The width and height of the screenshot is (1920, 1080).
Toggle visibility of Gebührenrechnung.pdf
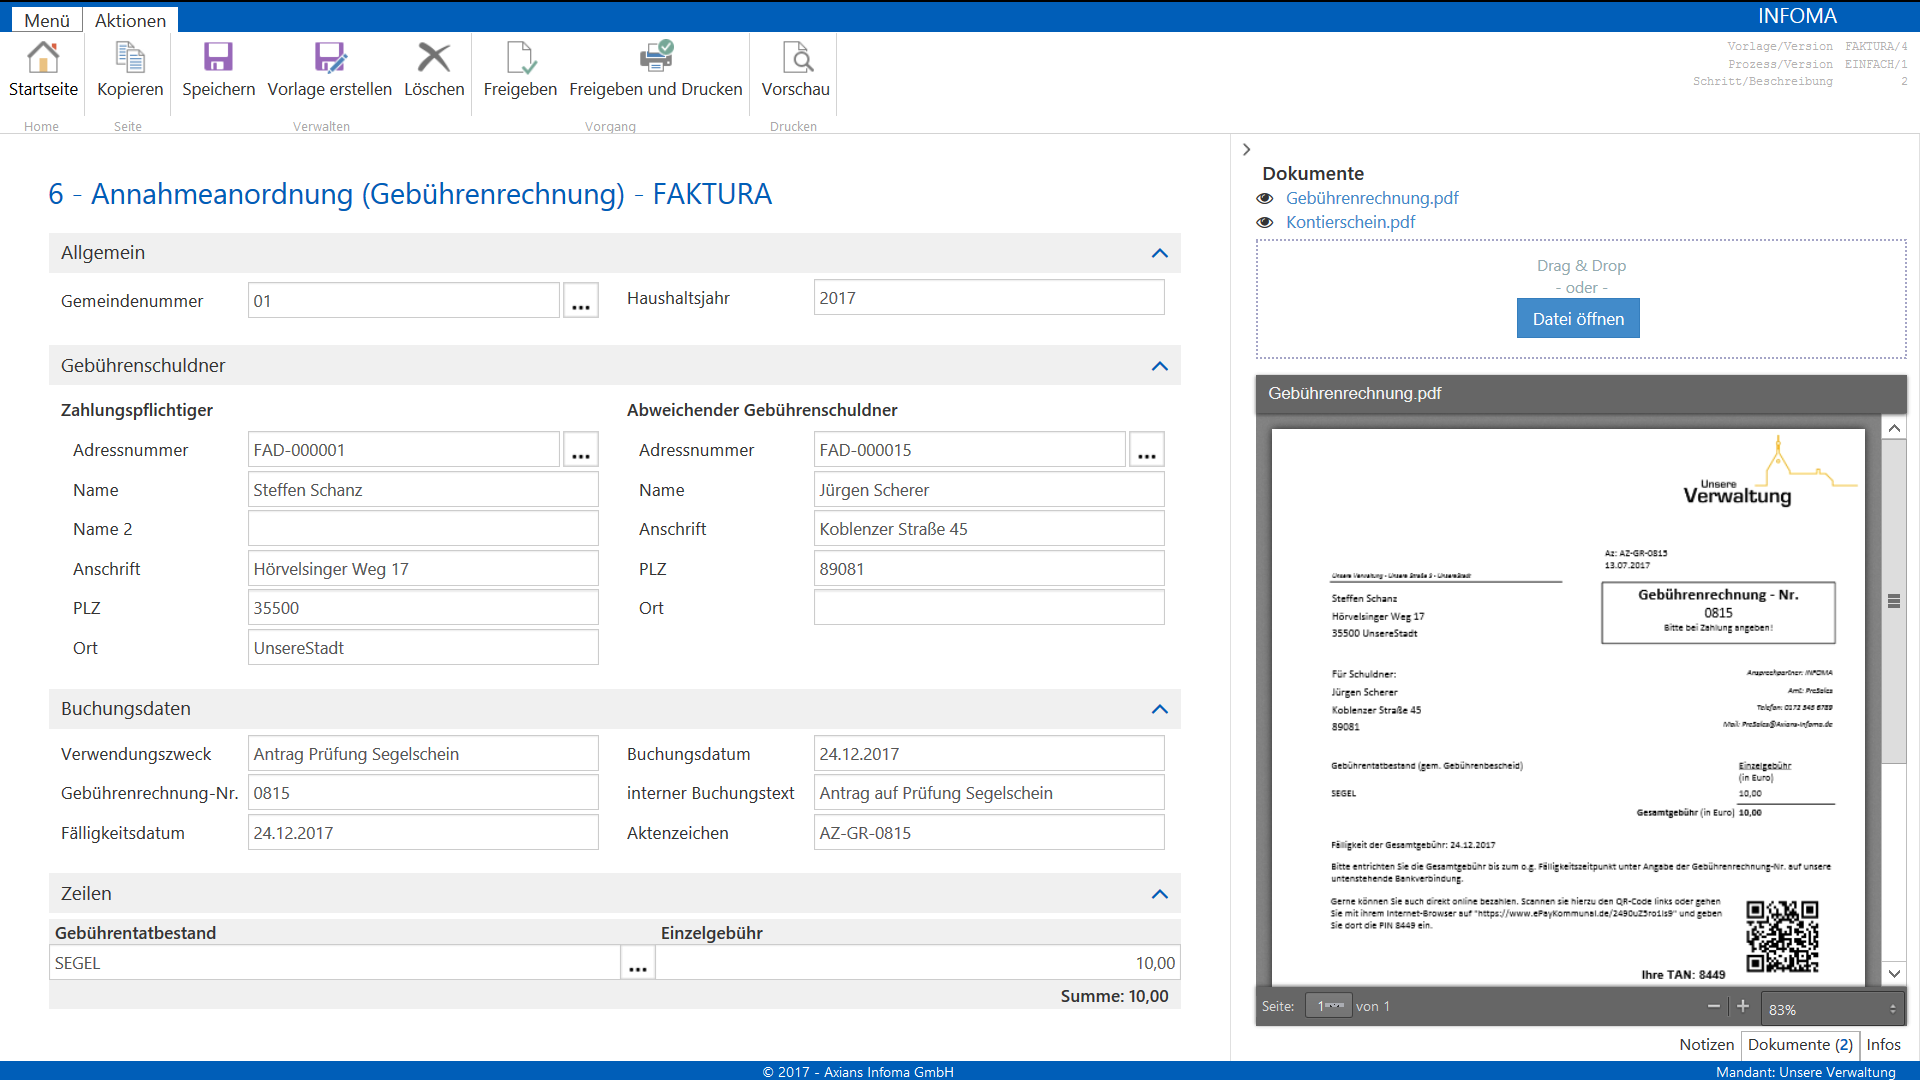click(x=1265, y=198)
